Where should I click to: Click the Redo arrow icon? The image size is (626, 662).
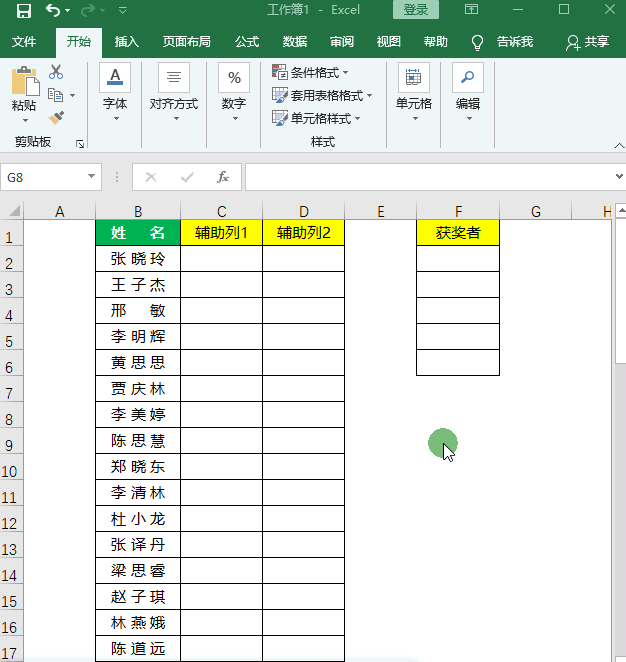pyautogui.click(x=88, y=10)
